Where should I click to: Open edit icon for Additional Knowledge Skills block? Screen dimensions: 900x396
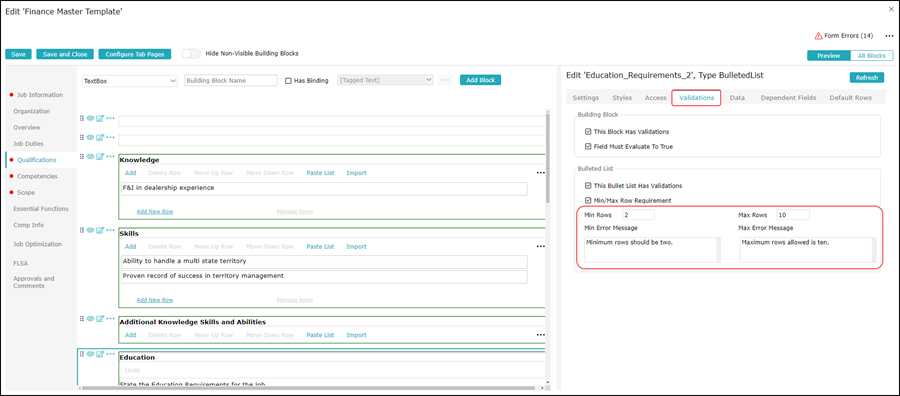(100, 318)
